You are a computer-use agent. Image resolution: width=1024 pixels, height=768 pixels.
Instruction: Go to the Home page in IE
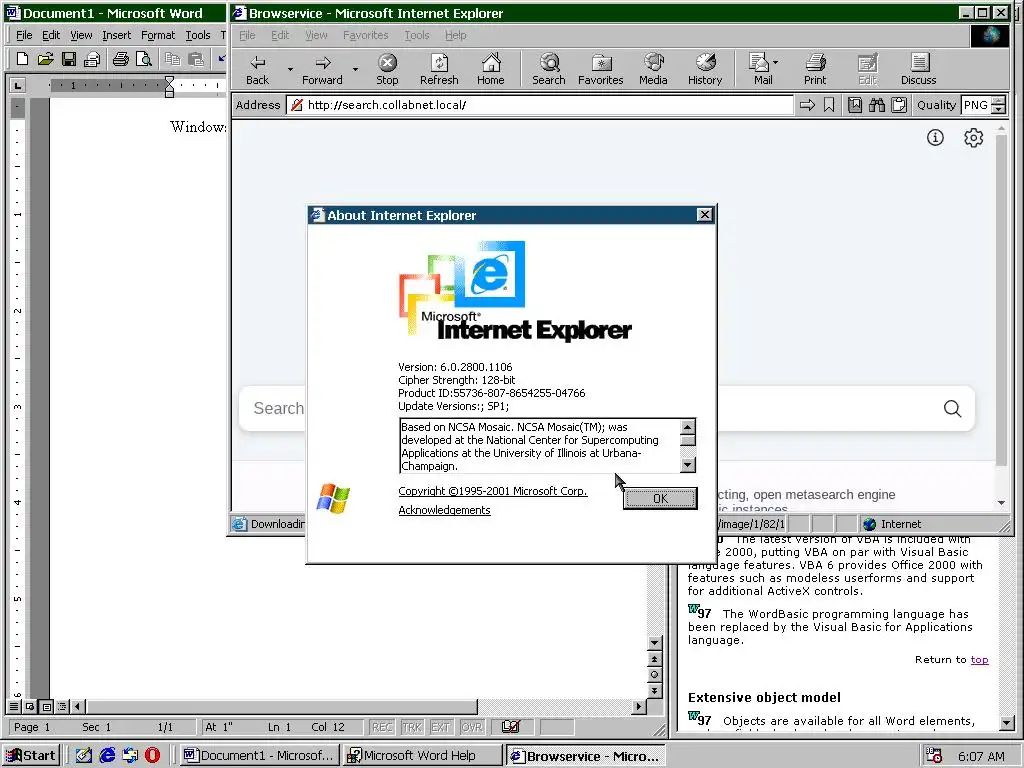coord(490,70)
